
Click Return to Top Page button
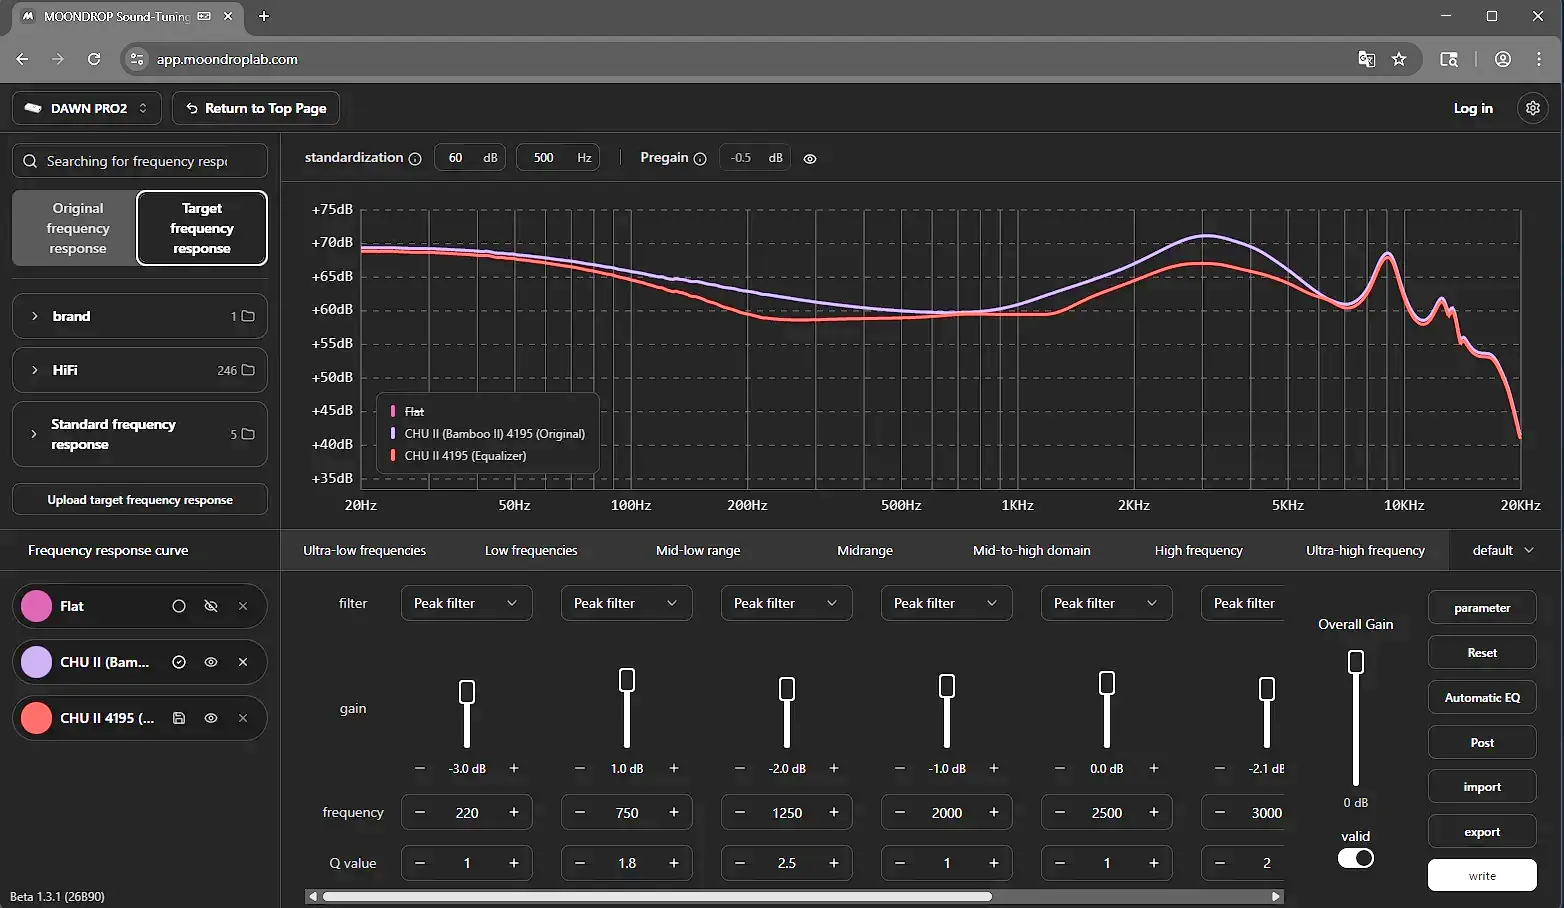(256, 108)
